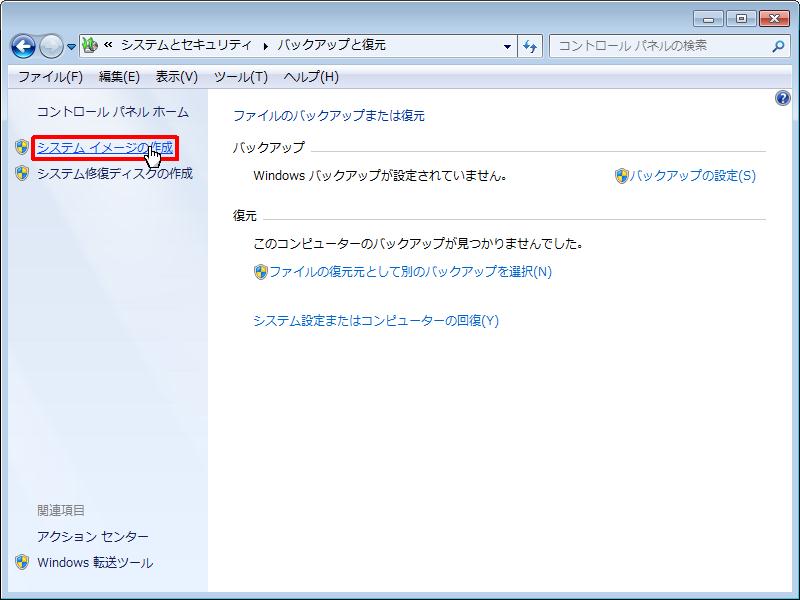Click the blue help question mark icon

coord(783,98)
